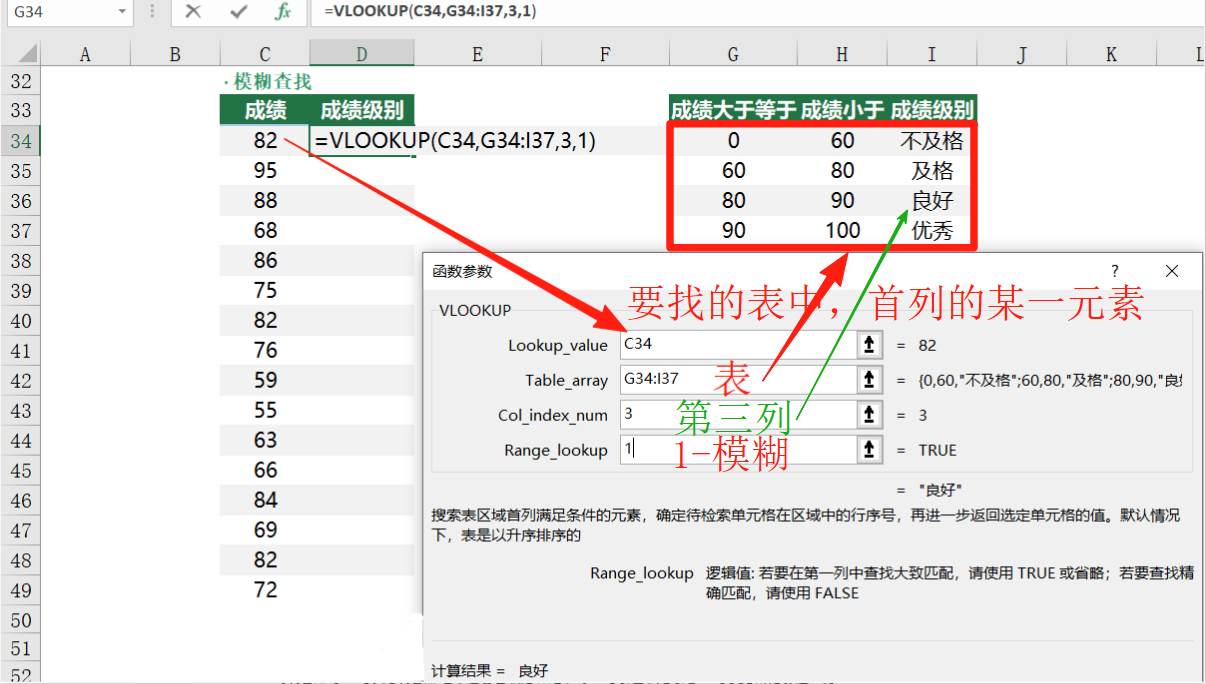Open Insert Function via the fx icon
Viewport: 1206px width, 684px height.
(283, 12)
